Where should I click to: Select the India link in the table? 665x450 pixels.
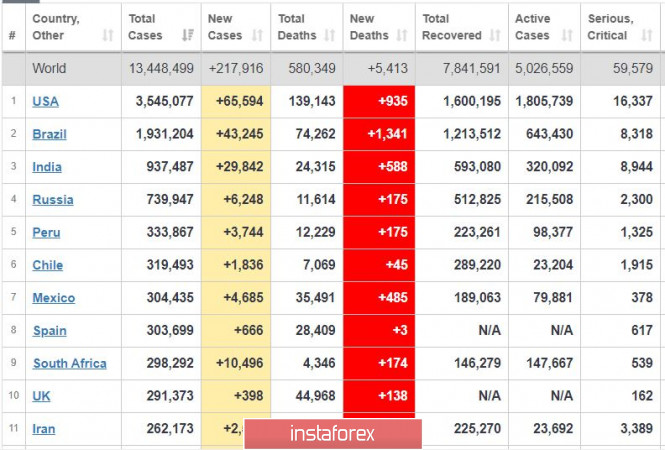[x=47, y=167]
